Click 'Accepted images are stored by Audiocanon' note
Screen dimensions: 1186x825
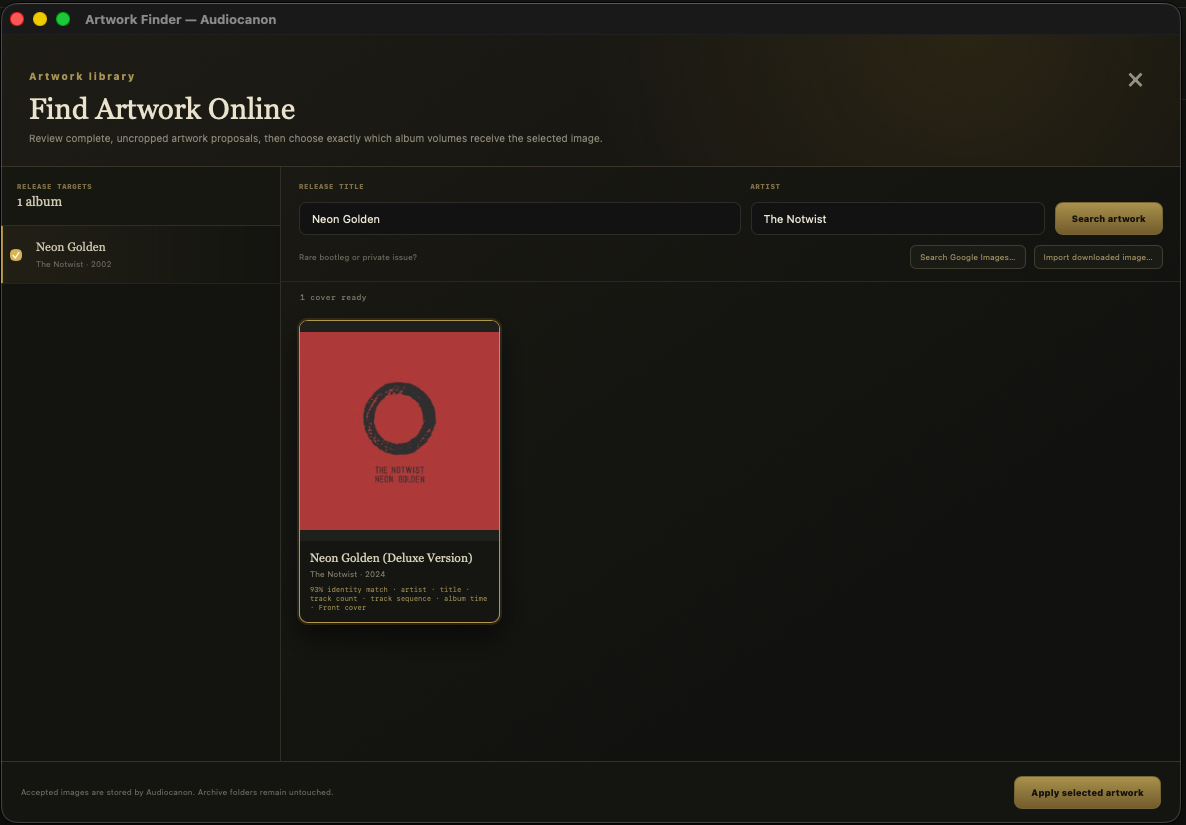tap(177, 792)
